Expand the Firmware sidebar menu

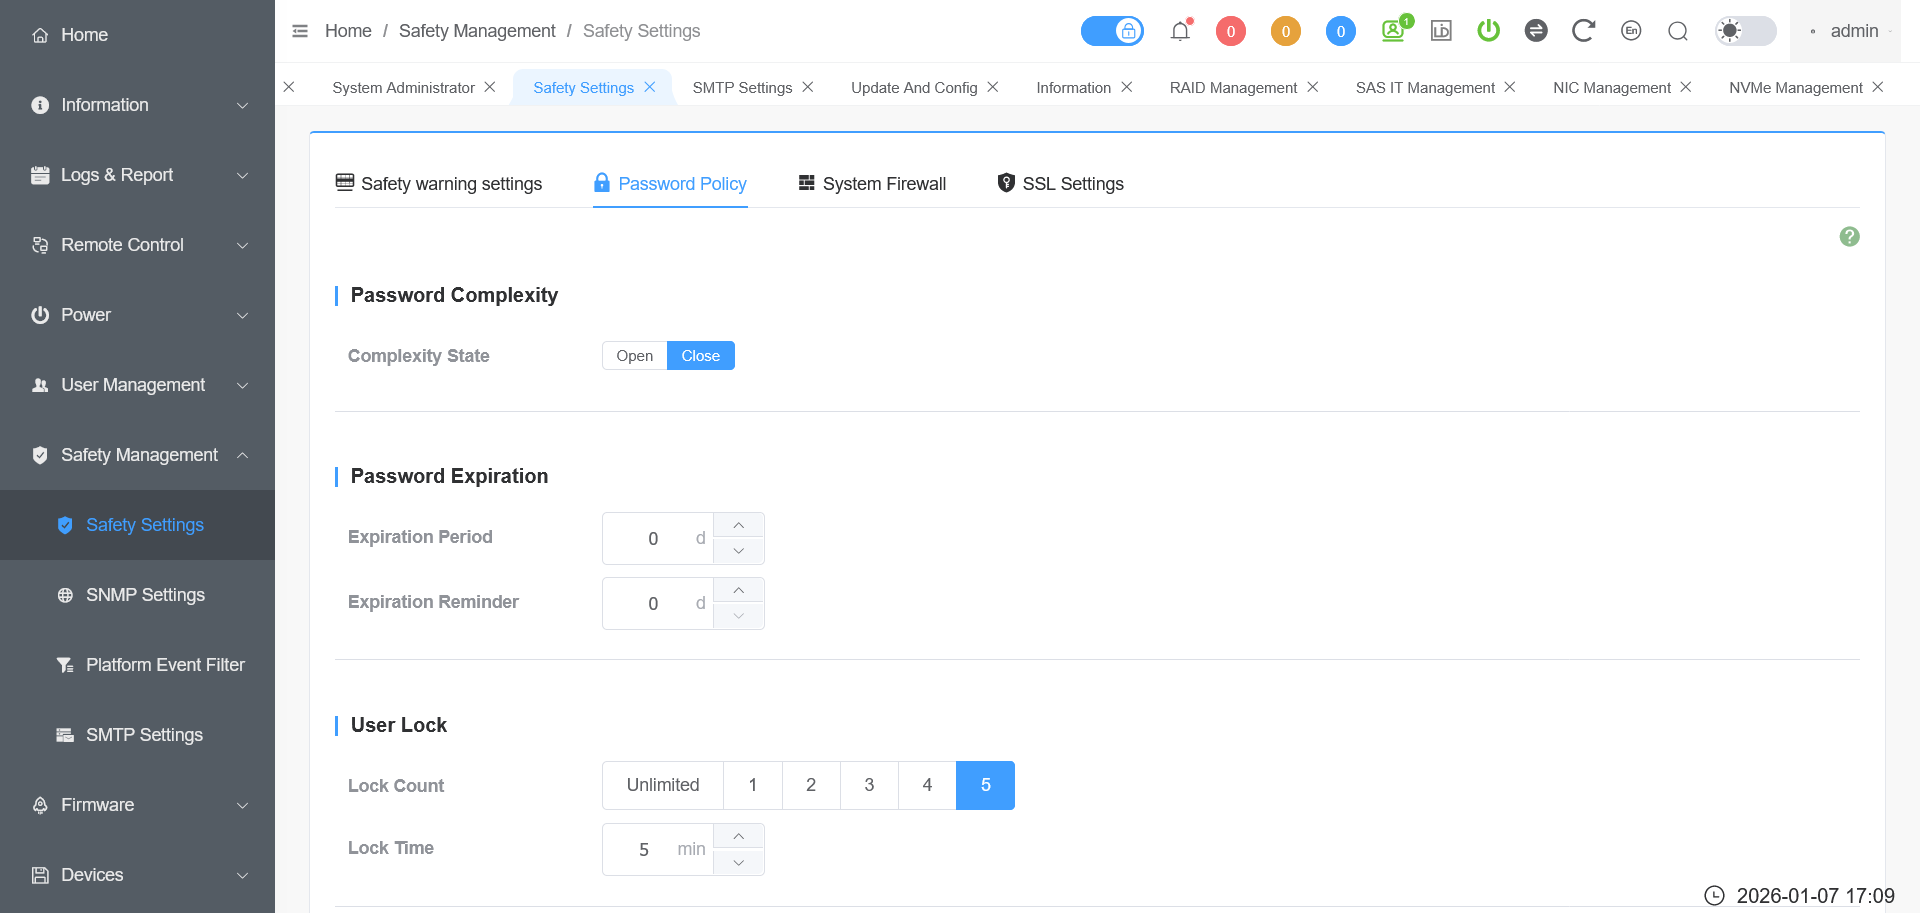click(138, 805)
